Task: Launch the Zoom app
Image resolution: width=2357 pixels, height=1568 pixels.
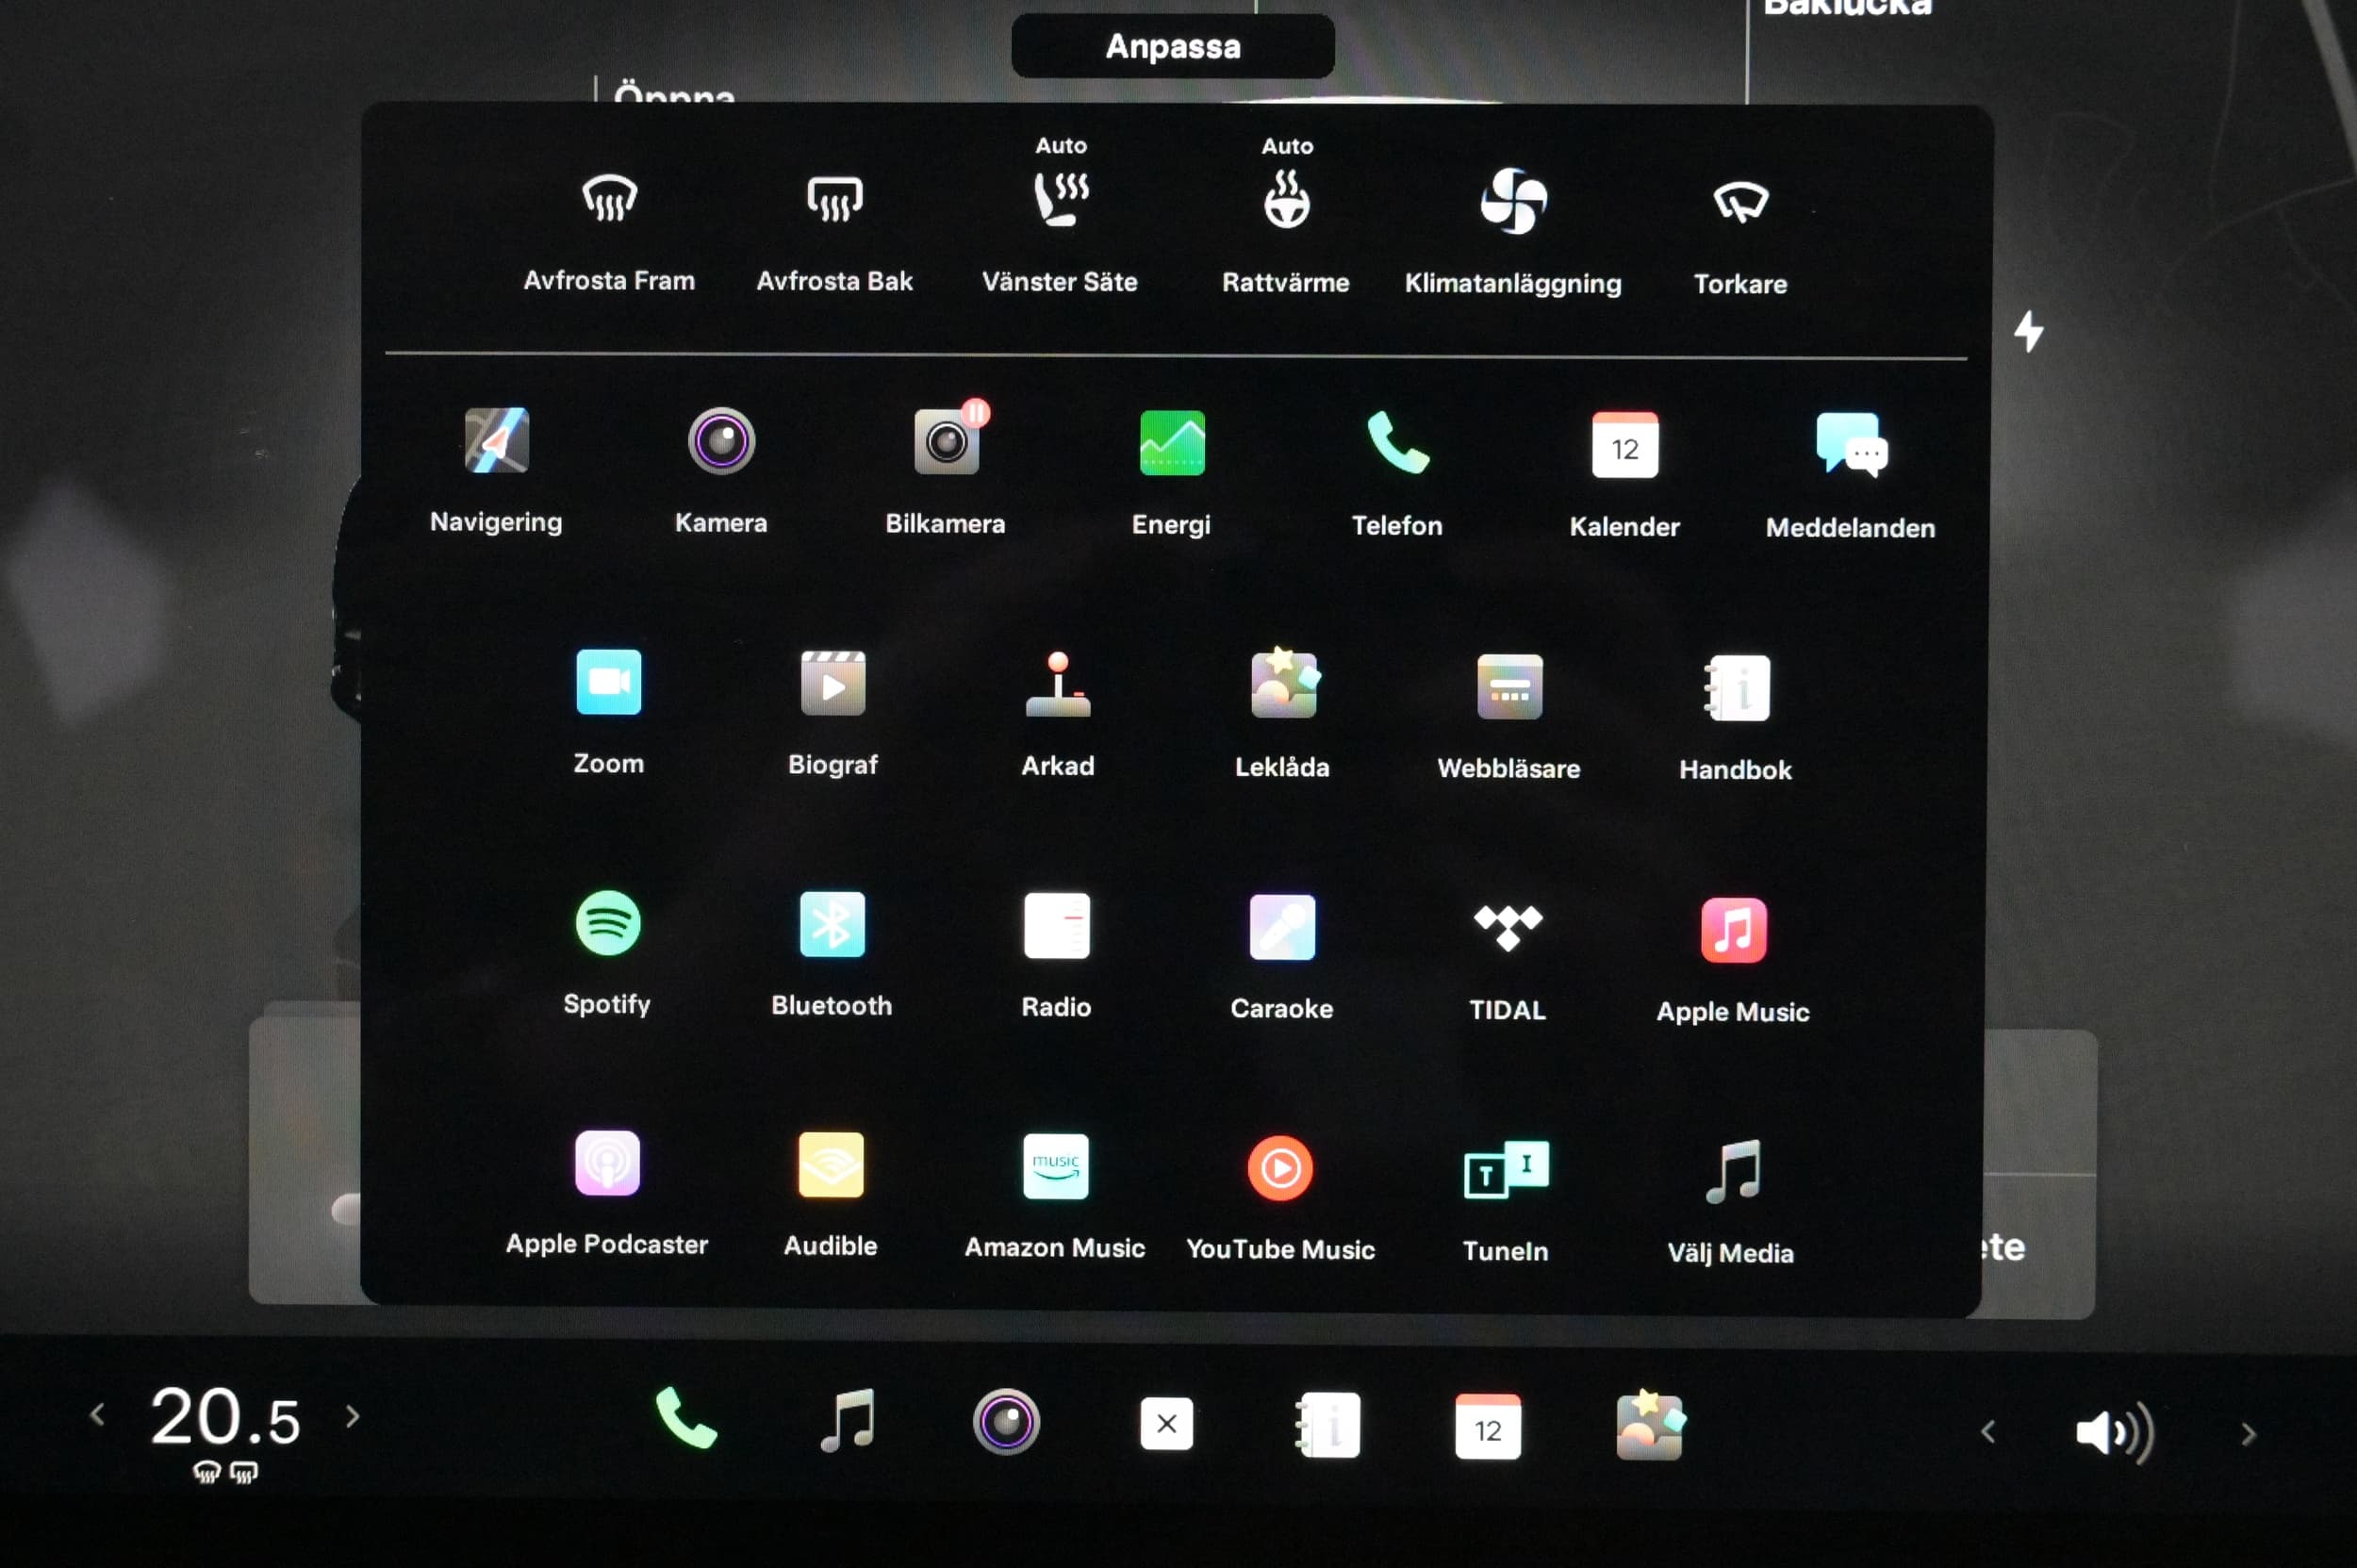Action: (x=608, y=682)
